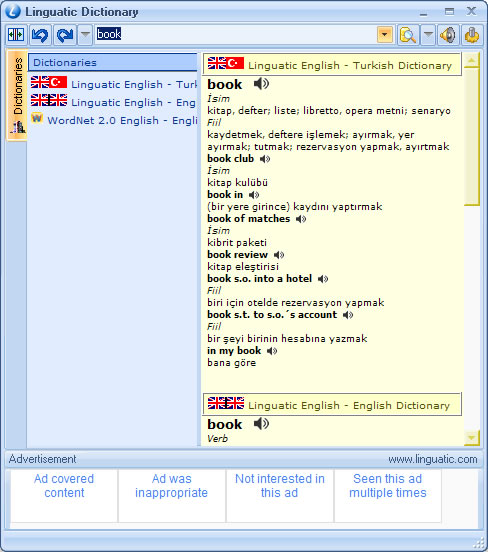Click the "kitap kulübü" translation text
This screenshot has height=552, width=488.
click(x=237, y=182)
